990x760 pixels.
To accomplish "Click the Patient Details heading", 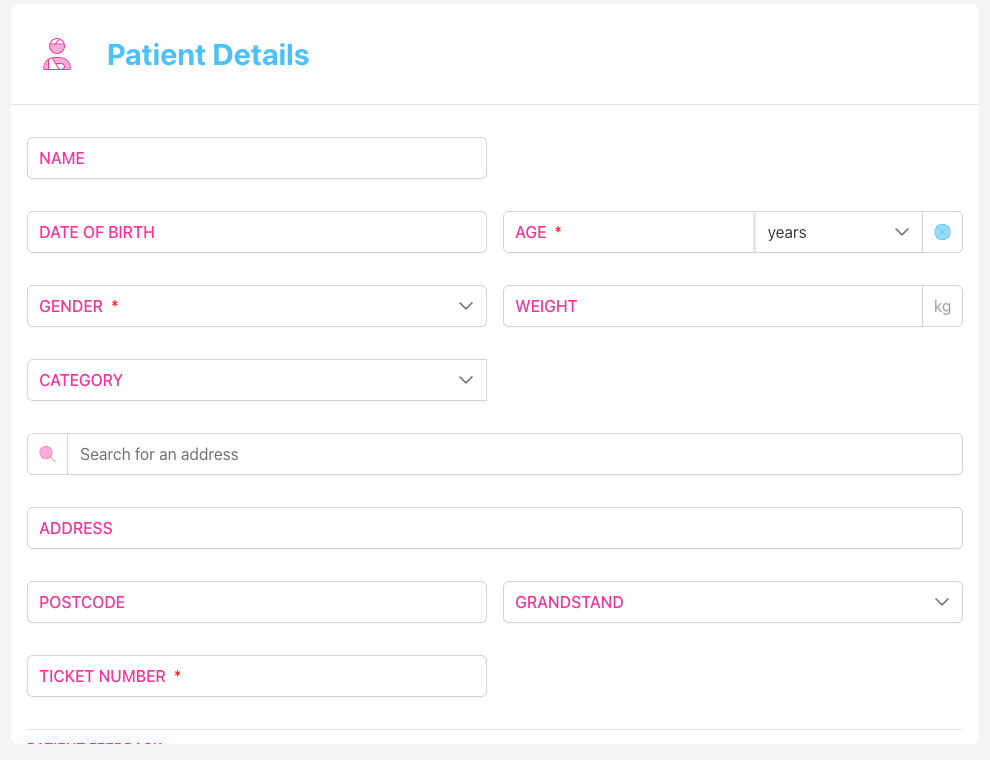I will (x=208, y=55).
